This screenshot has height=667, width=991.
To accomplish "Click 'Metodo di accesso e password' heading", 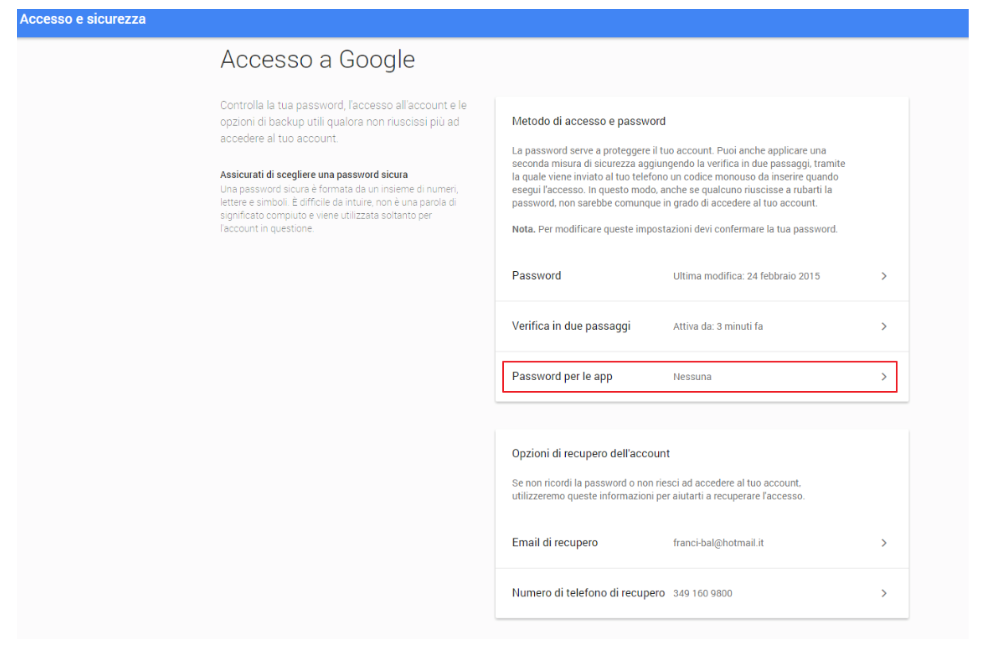I will [588, 121].
